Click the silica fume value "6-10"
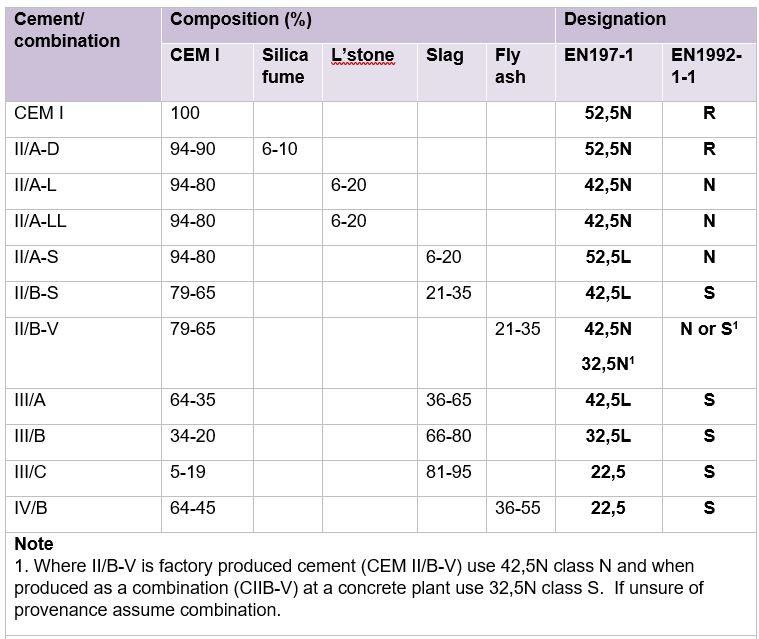Viewport: 759px width, 639px height. (281, 149)
